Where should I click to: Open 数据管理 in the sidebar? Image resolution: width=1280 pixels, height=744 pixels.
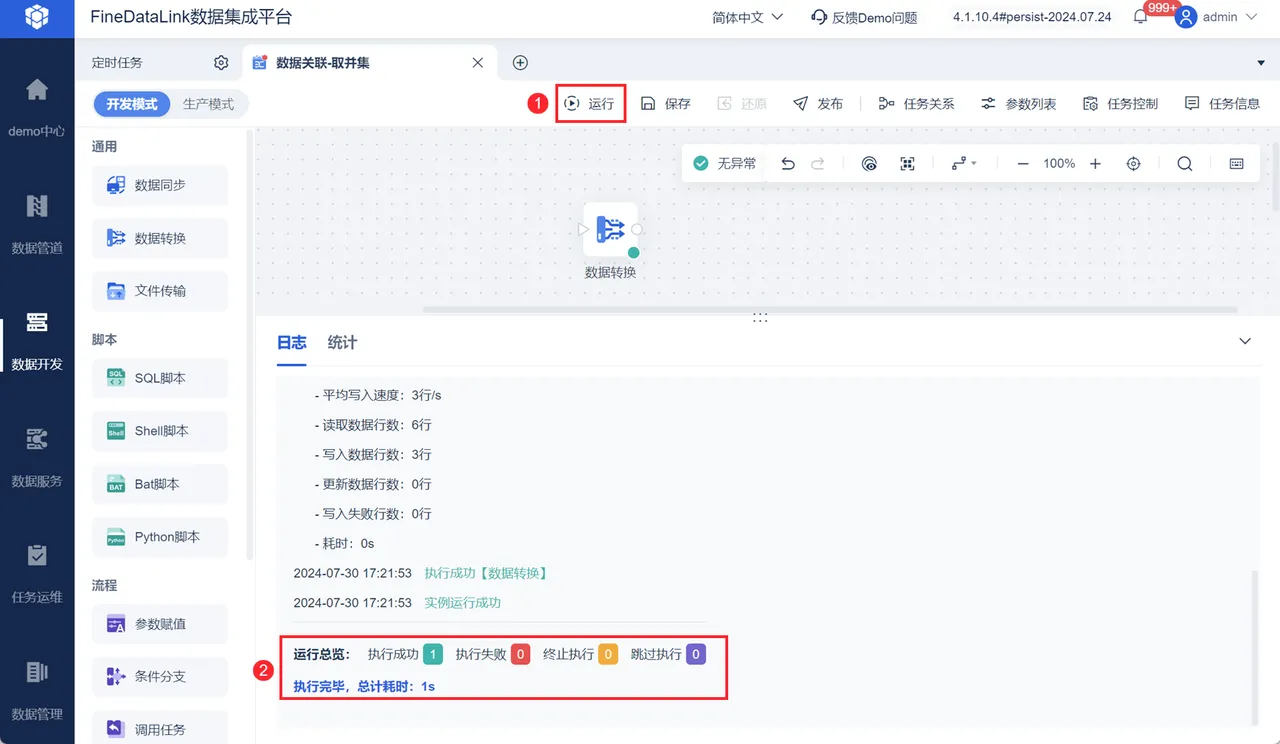(x=37, y=690)
